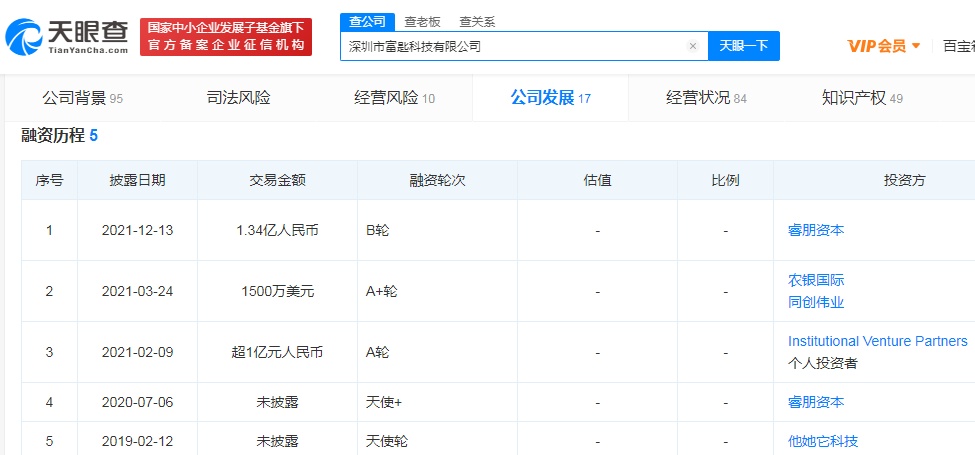Click the 比例 column header
This screenshot has width=975, height=455.
click(x=725, y=181)
